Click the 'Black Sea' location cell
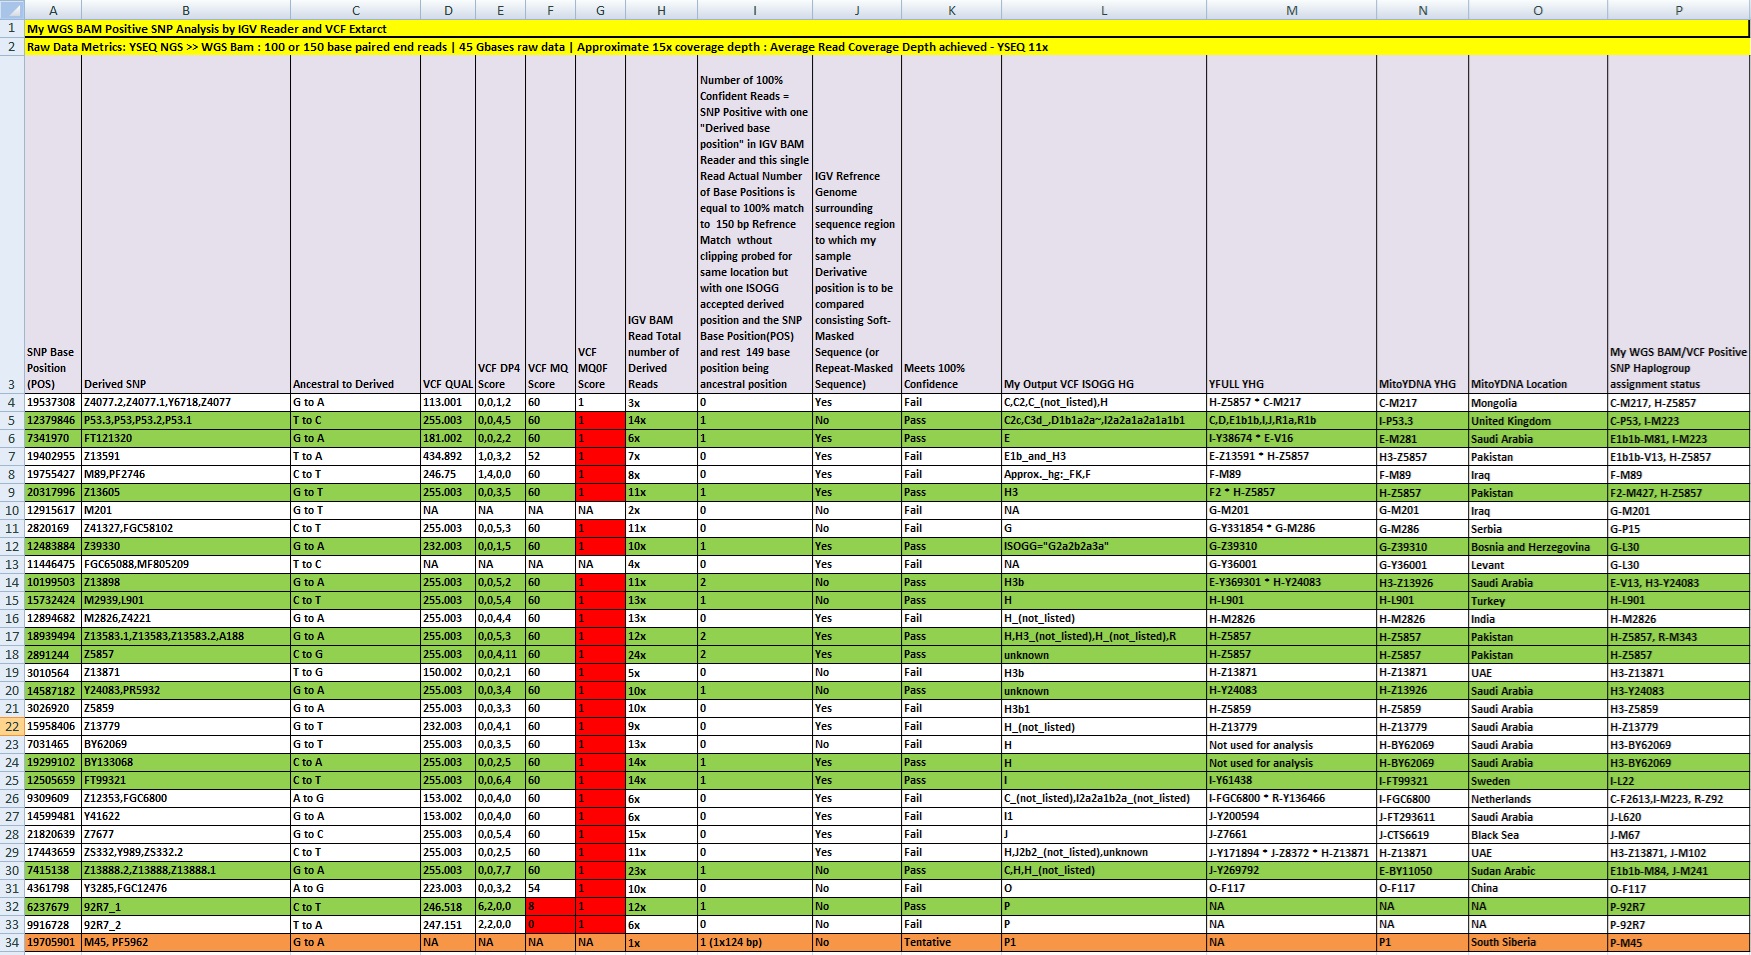The height and width of the screenshot is (955, 1751). [1538, 835]
